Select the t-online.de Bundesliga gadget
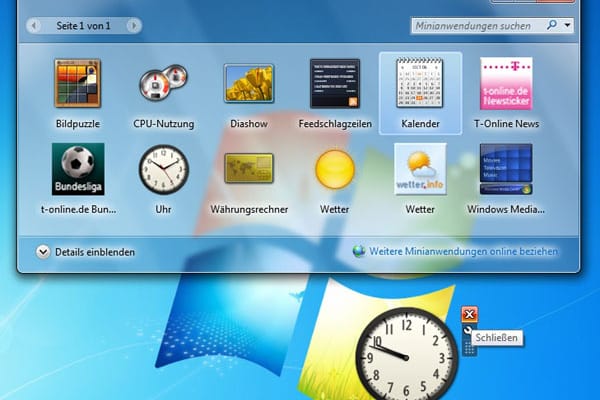Image resolution: width=600 pixels, height=400 pixels. 78,169
